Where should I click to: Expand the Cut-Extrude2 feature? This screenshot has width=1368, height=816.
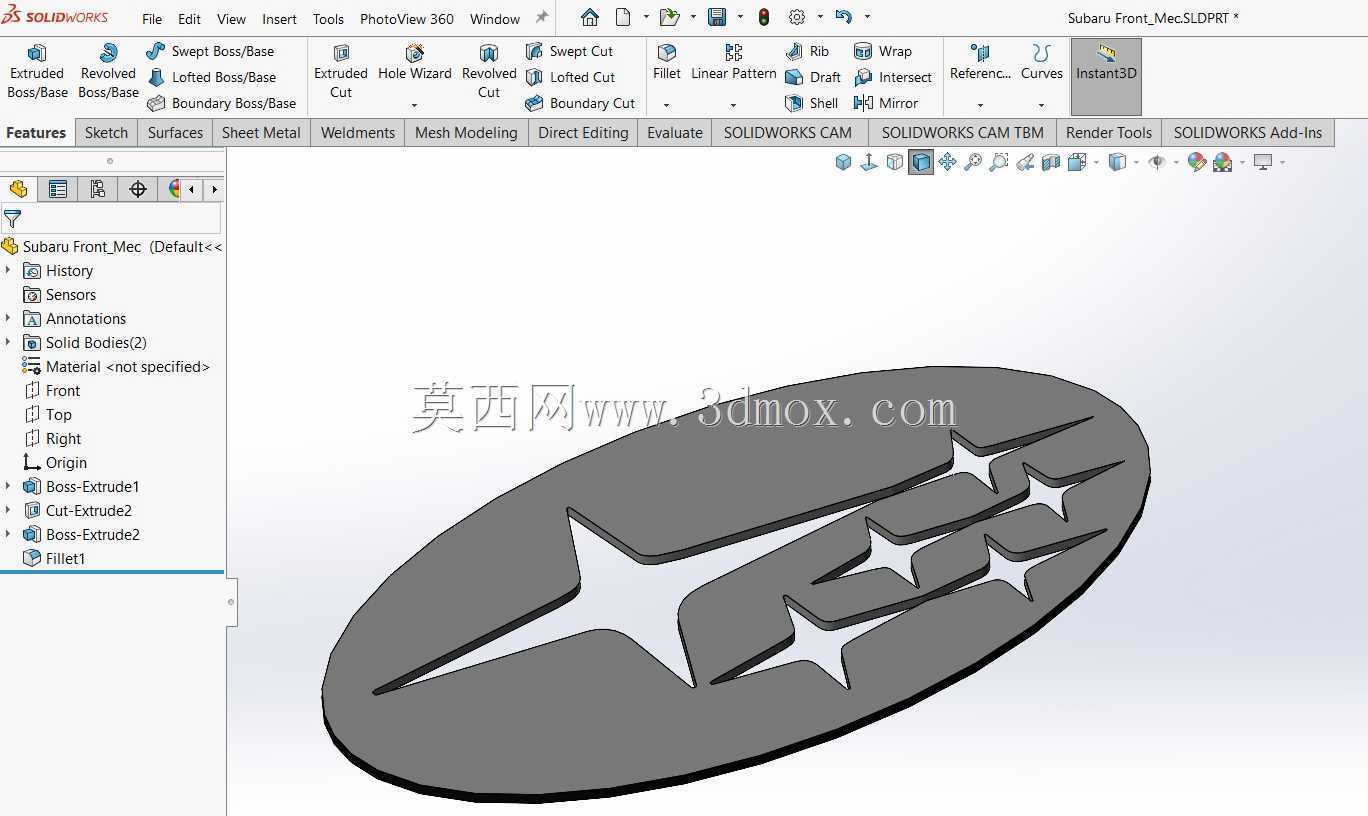pos(8,510)
